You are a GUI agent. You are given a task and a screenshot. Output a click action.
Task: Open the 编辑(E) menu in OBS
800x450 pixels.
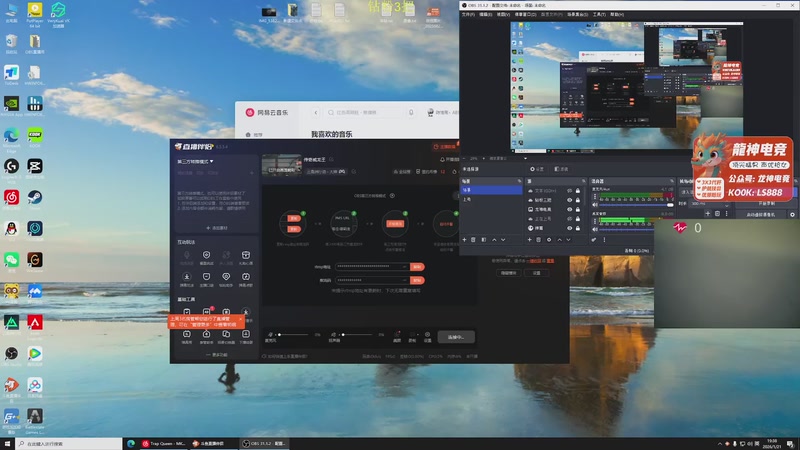coord(485,14)
